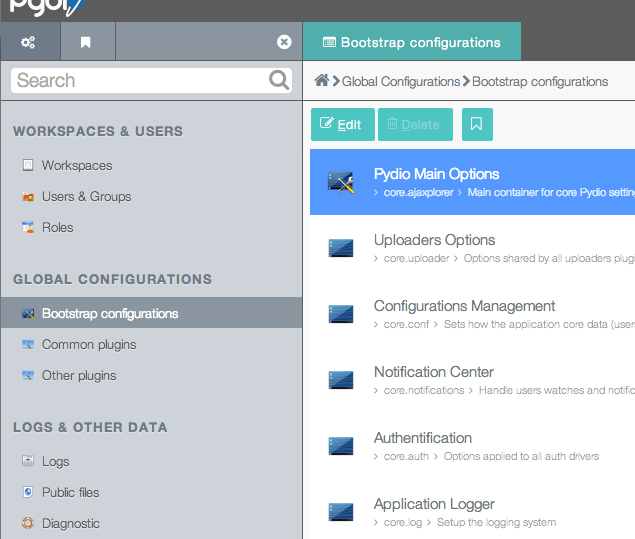Viewport: 635px width, 539px height.
Task: Click the Users & Groups folder icon
Action: coord(28,197)
